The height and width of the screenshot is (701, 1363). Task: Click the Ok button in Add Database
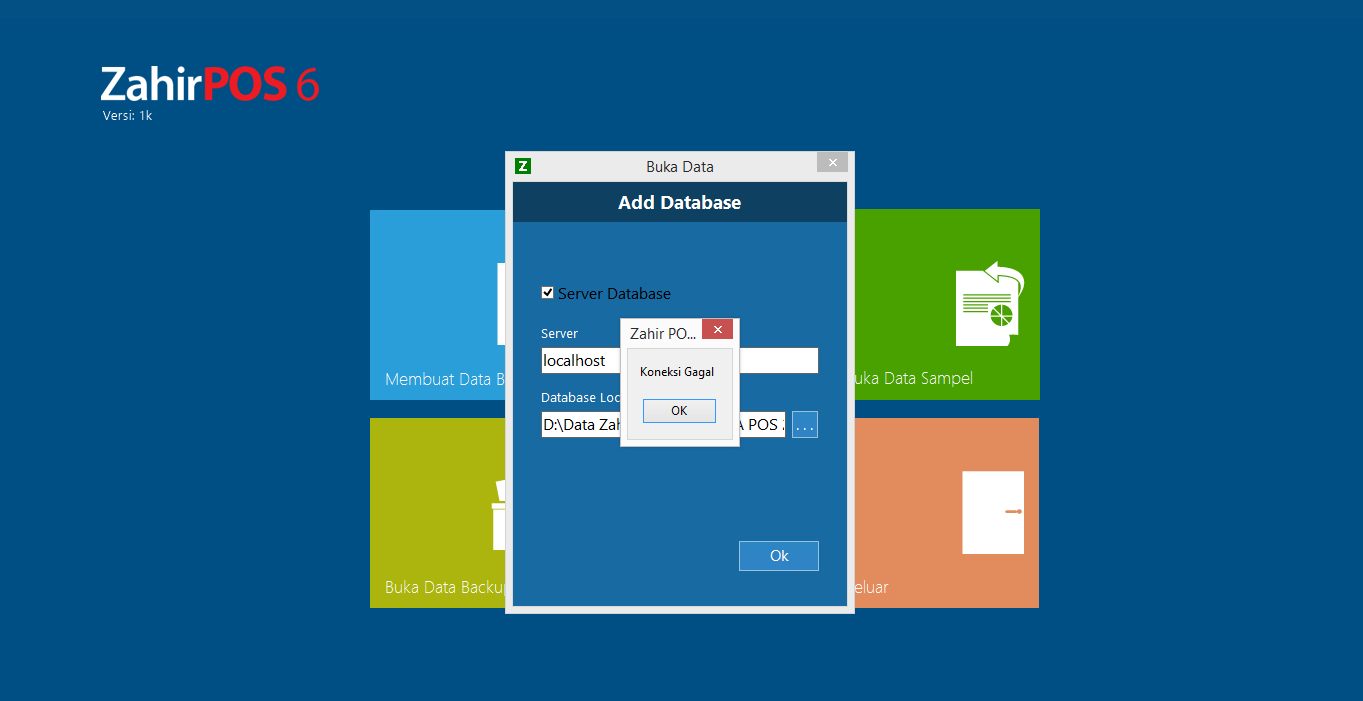779,556
